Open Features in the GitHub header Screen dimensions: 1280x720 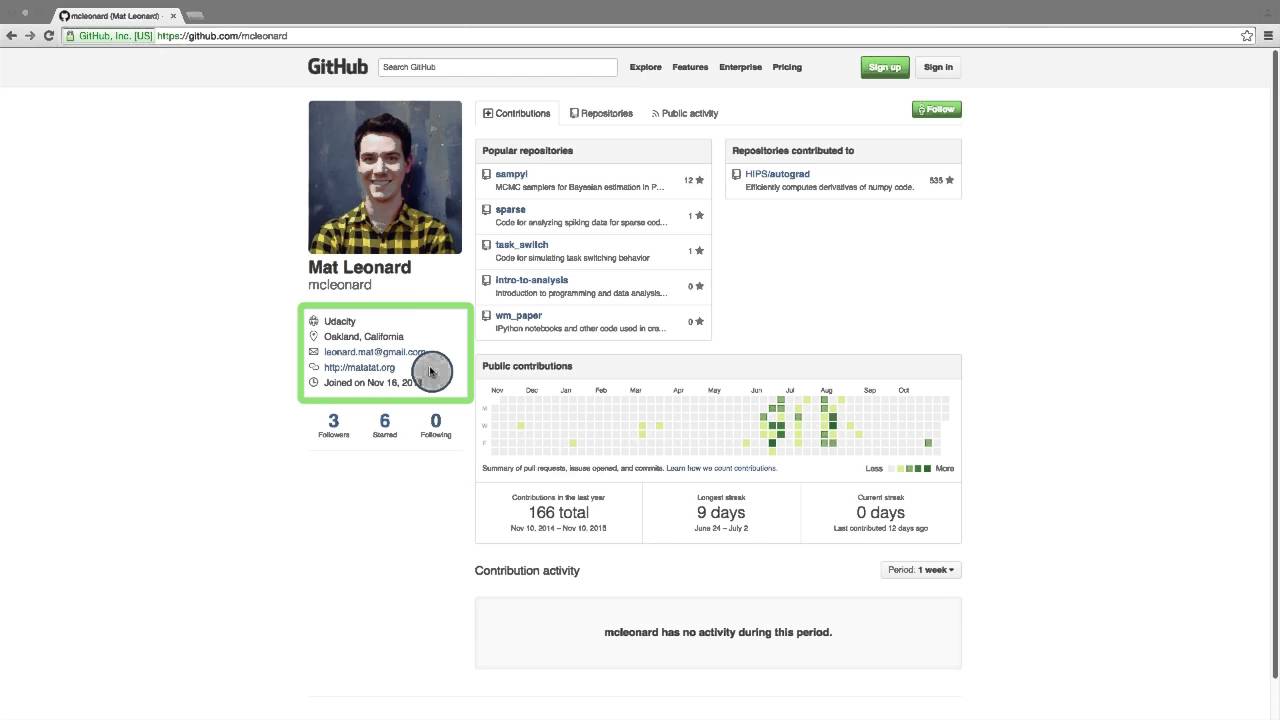pos(690,67)
